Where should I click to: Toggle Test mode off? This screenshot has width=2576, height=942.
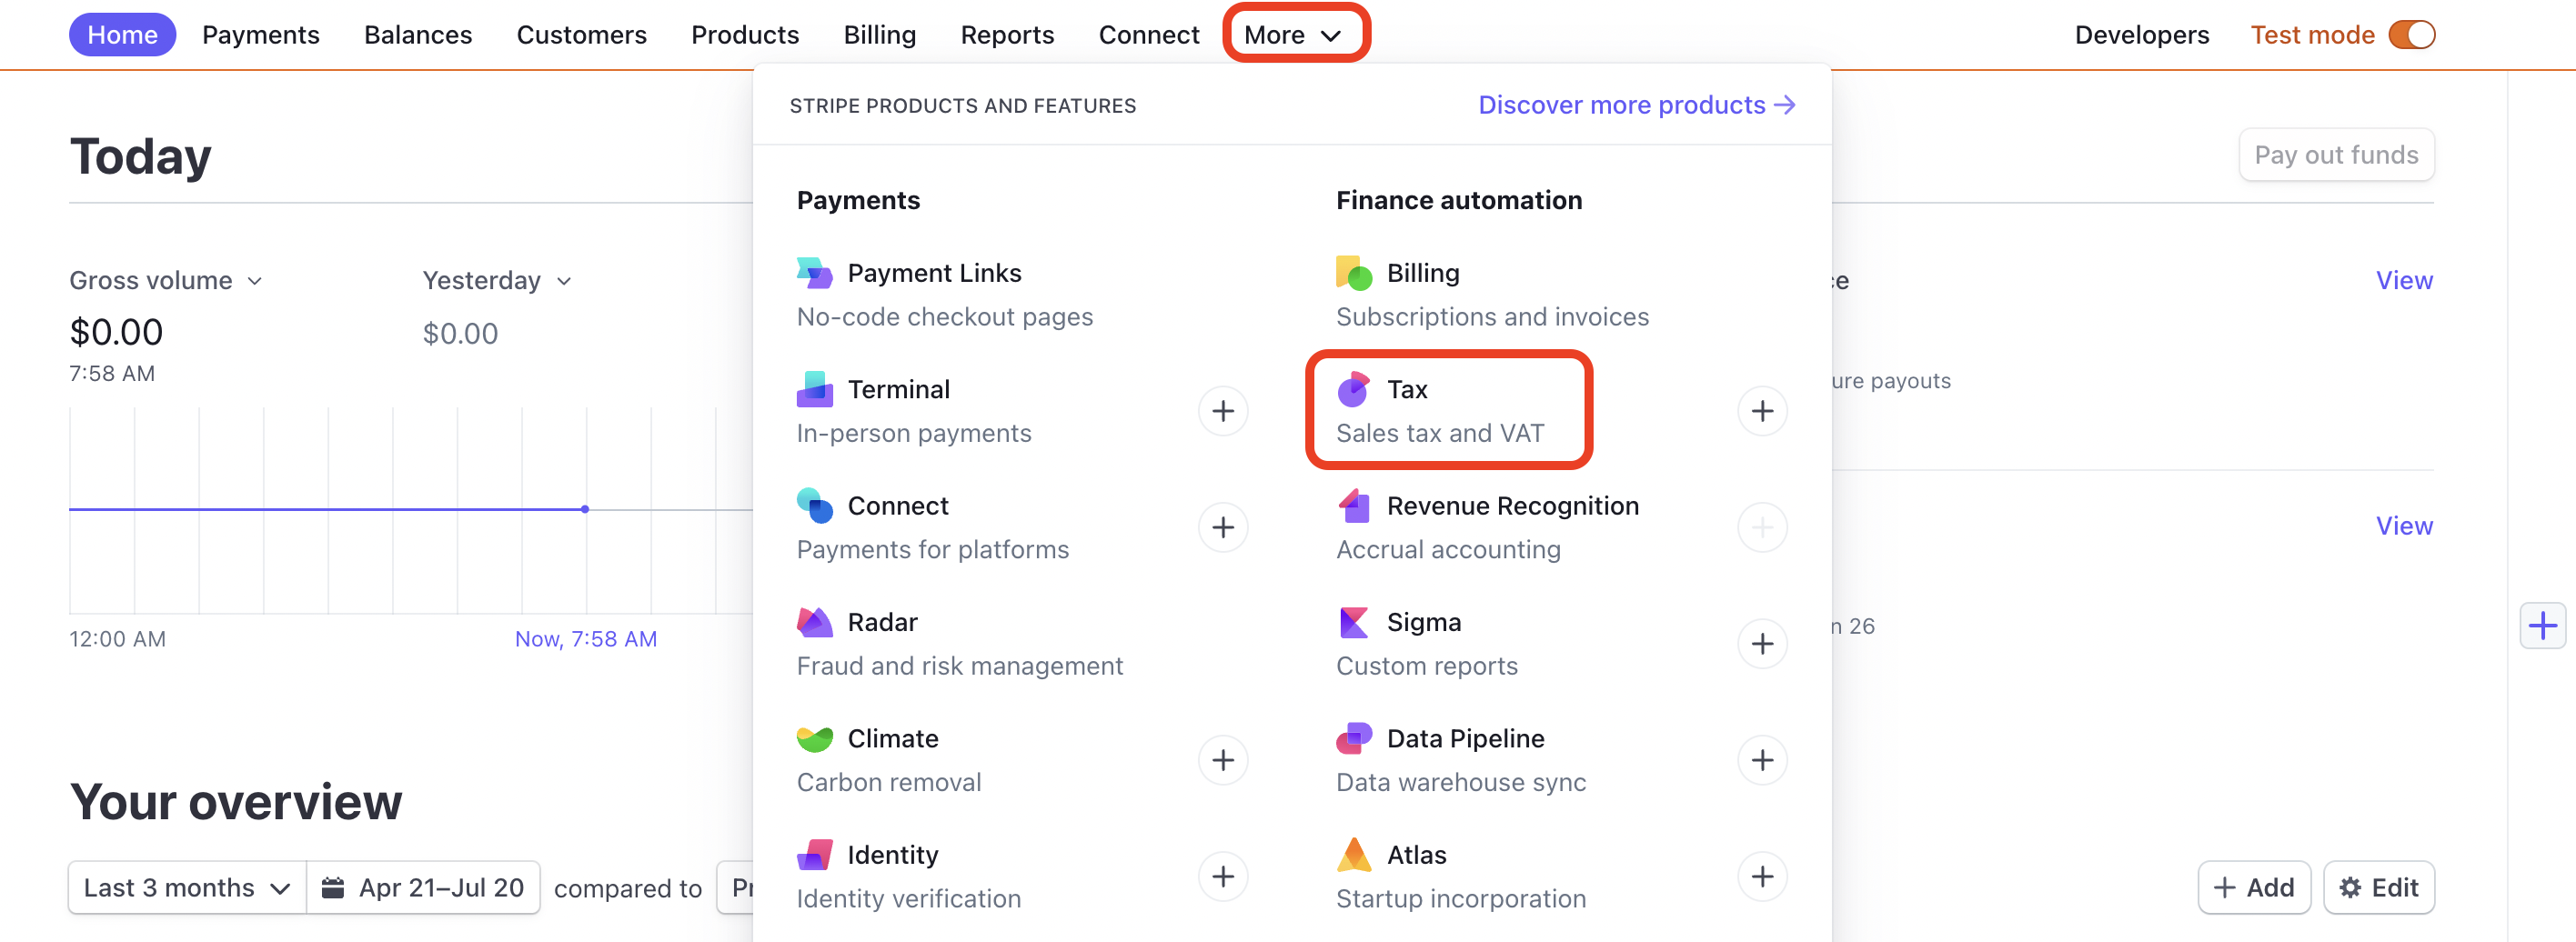2413,34
